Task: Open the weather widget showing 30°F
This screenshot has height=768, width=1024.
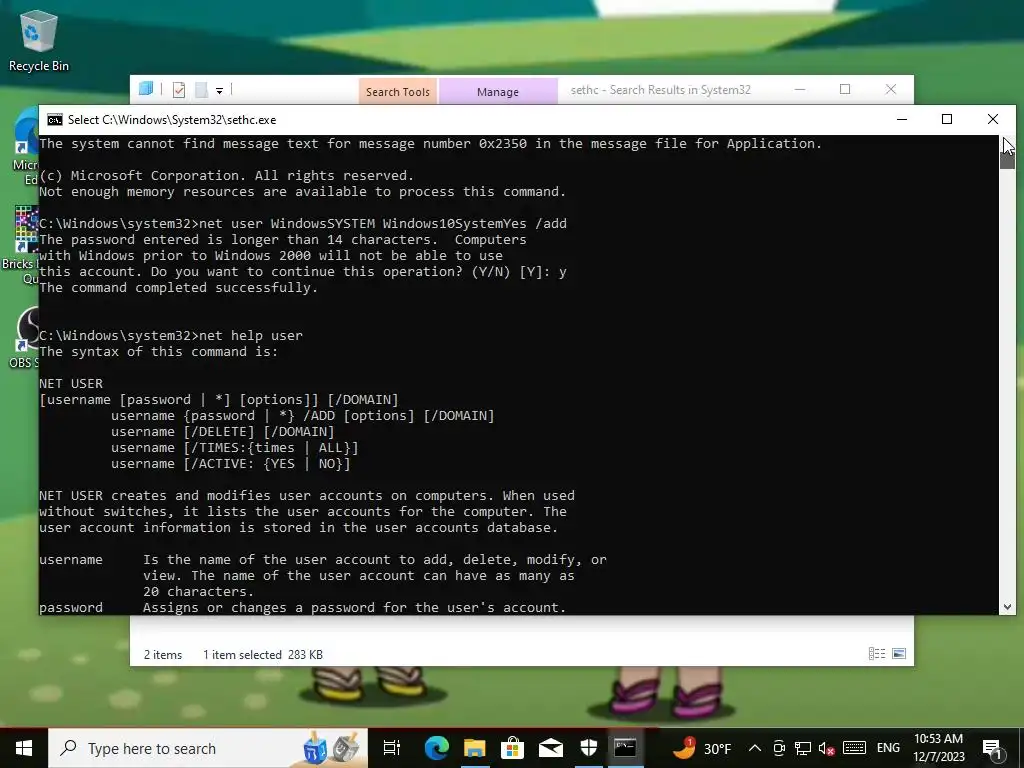Action: (702, 748)
